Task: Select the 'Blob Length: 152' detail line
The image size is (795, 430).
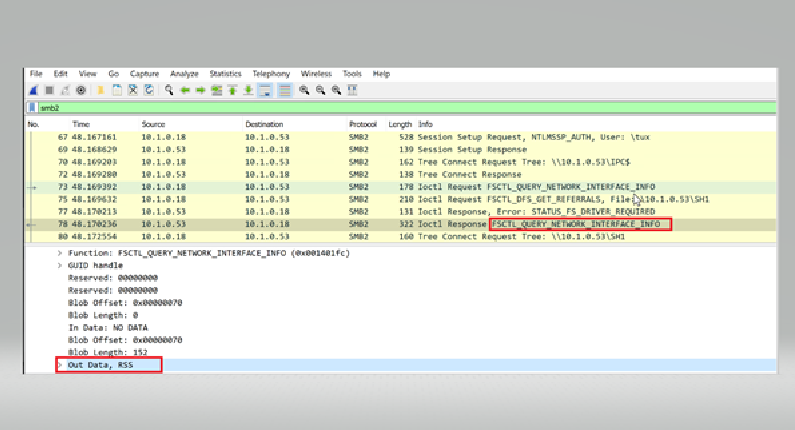Action: point(107,352)
